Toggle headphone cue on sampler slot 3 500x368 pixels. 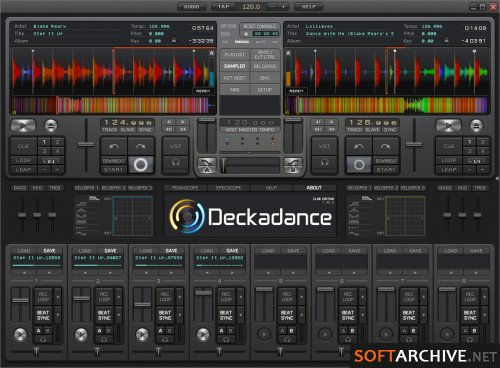coord(165,340)
